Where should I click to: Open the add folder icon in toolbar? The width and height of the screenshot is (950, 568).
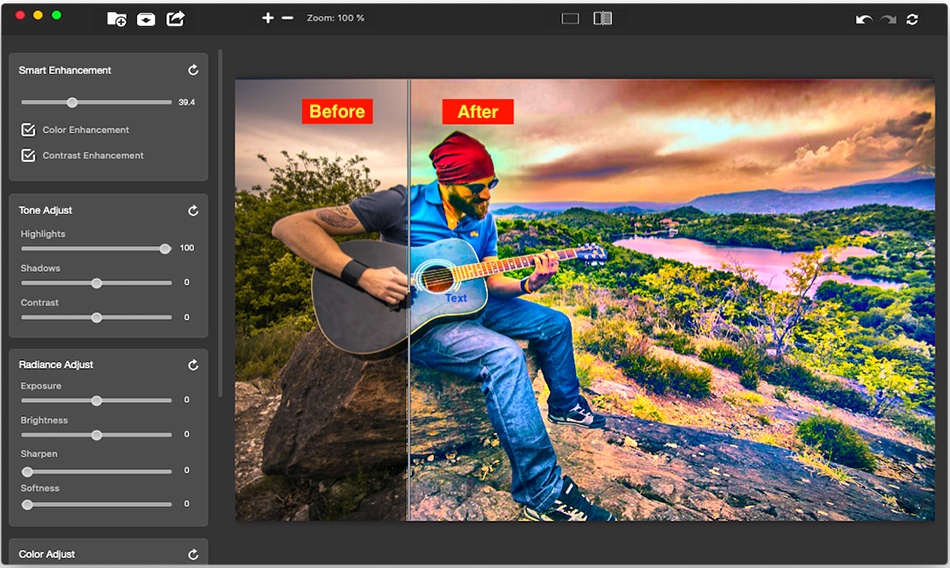point(116,19)
